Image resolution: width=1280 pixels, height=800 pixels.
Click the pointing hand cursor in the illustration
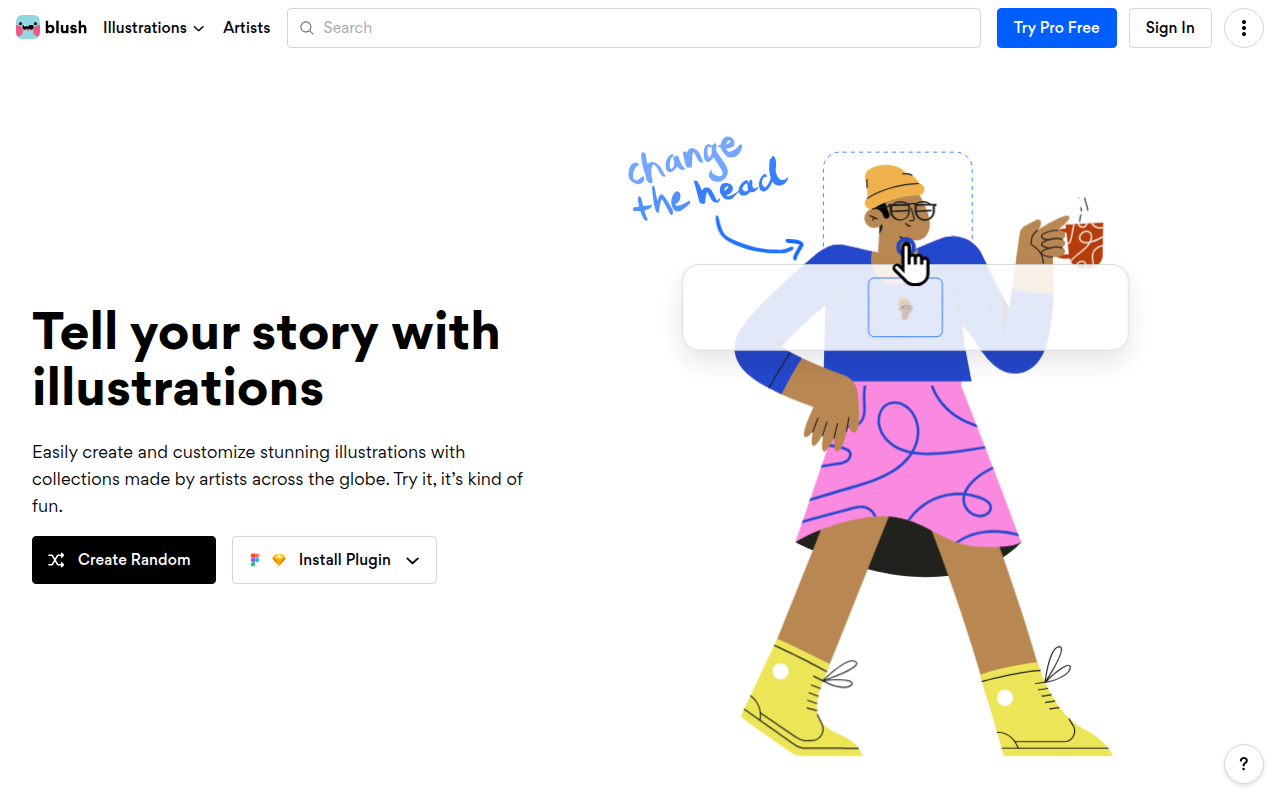911,263
